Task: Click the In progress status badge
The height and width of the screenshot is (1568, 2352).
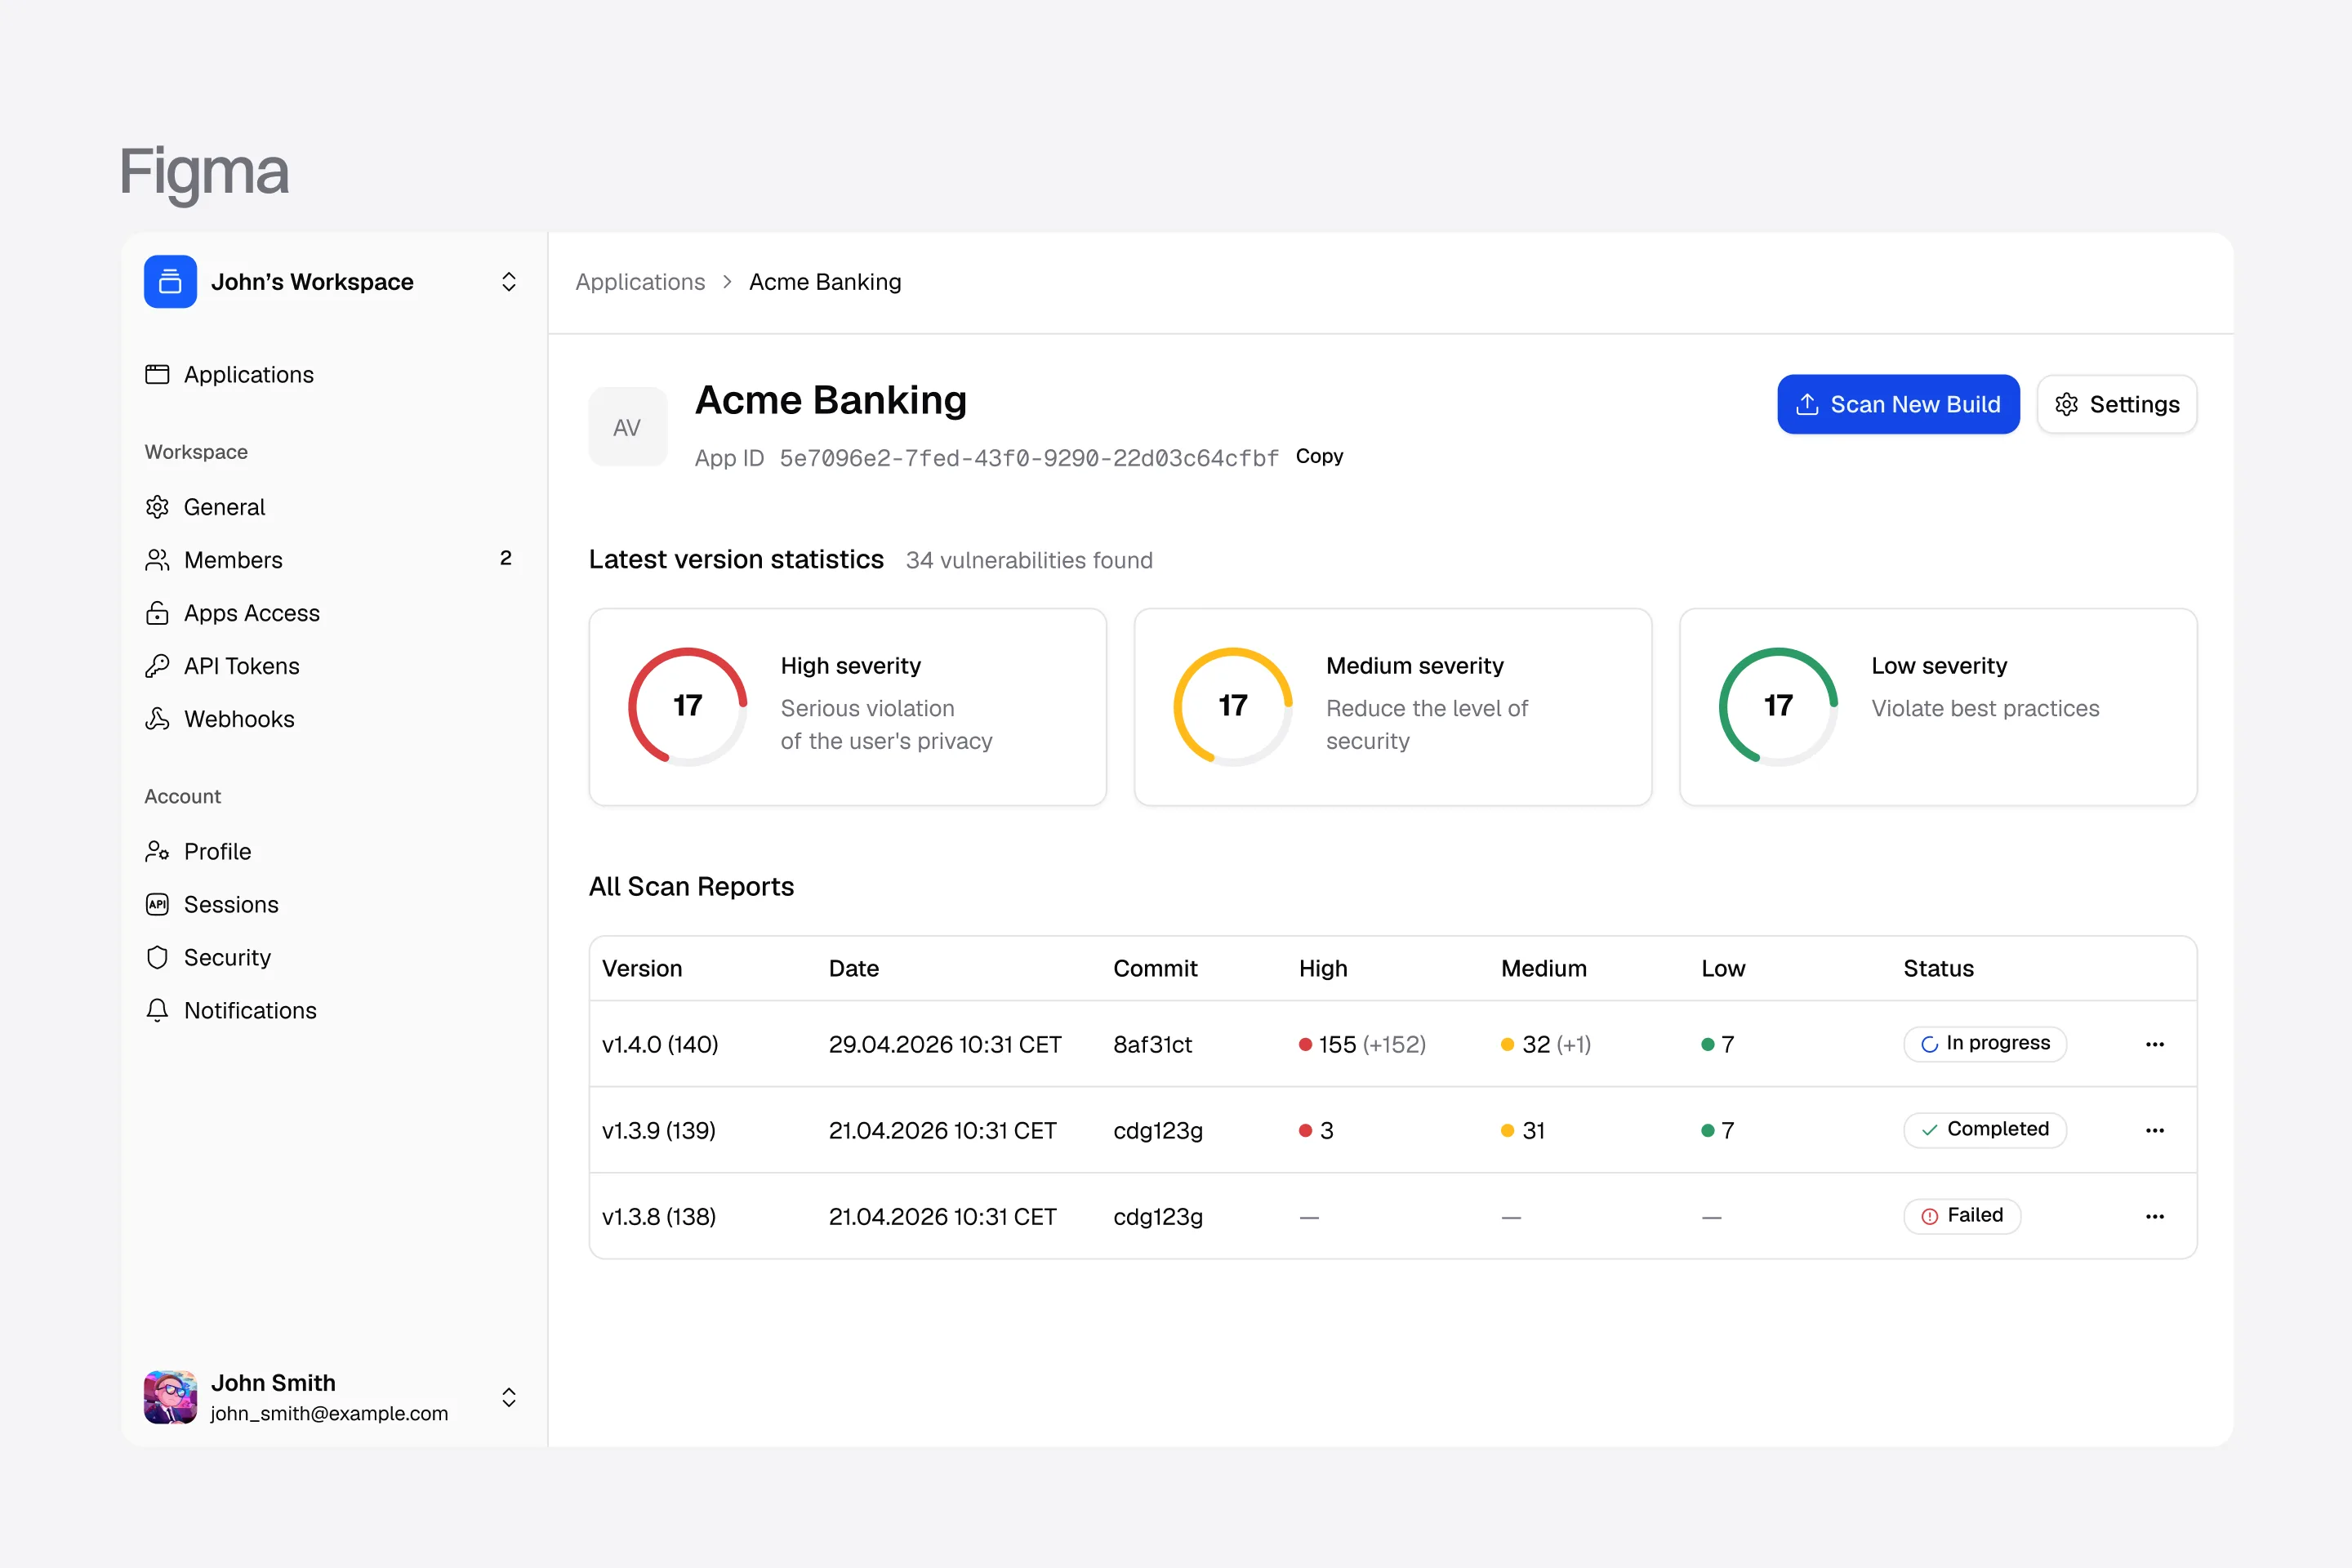Action: pyautogui.click(x=1985, y=1044)
